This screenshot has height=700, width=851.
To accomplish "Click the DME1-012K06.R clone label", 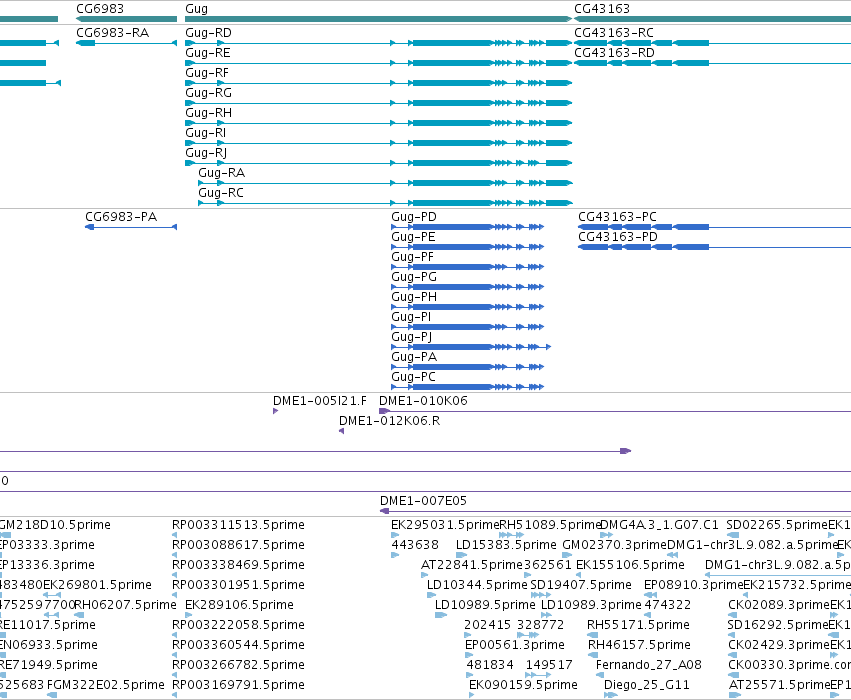I will click(390, 421).
